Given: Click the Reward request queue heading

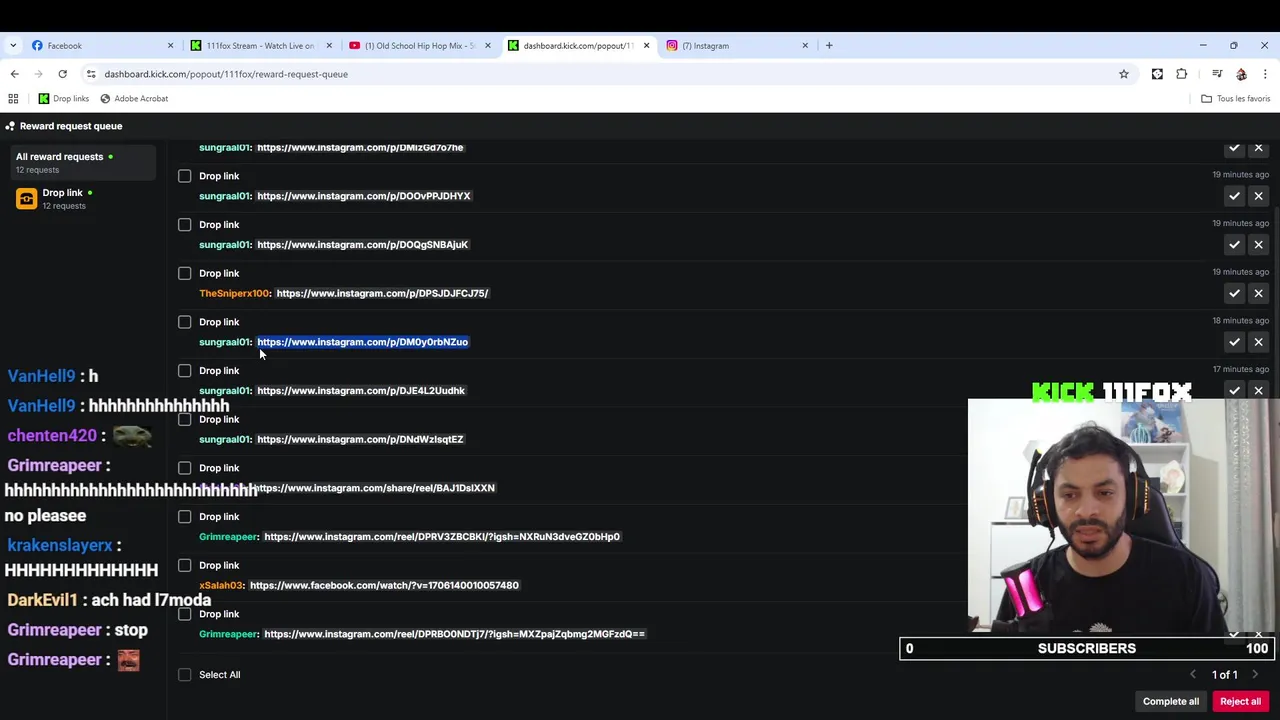Looking at the screenshot, I should tap(71, 126).
